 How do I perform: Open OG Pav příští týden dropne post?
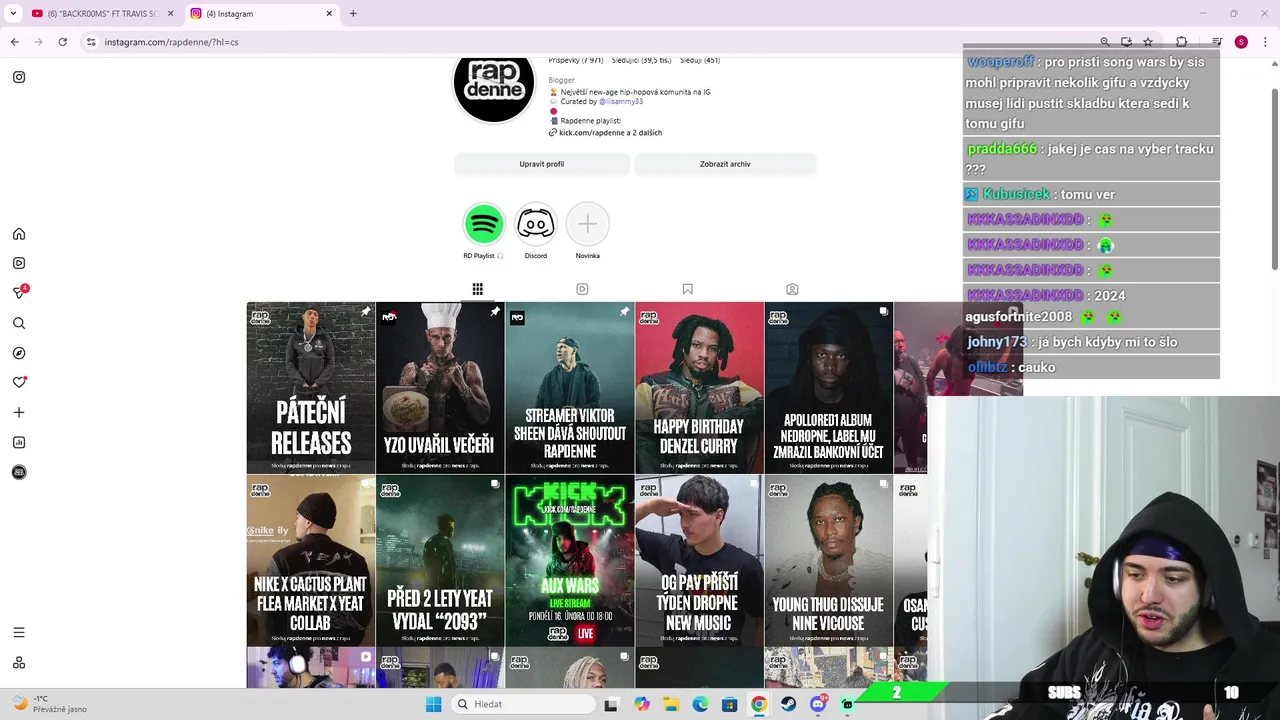click(699, 560)
